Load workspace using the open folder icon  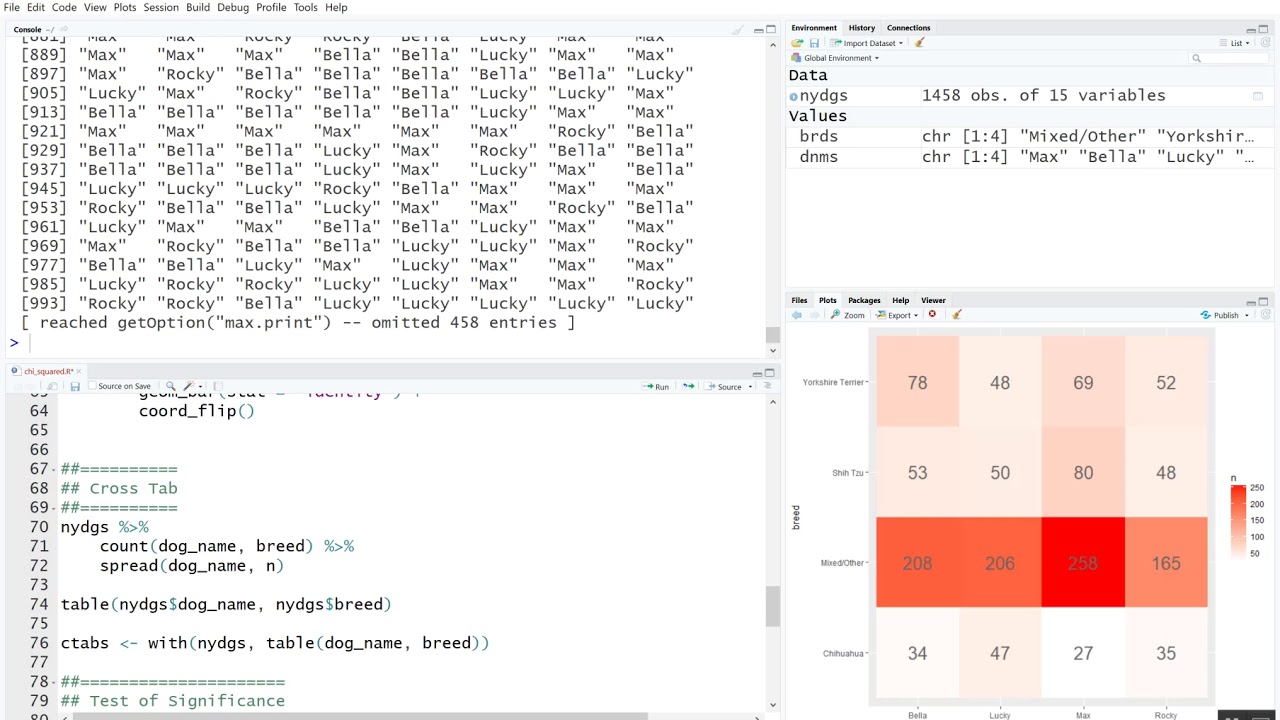tap(797, 43)
